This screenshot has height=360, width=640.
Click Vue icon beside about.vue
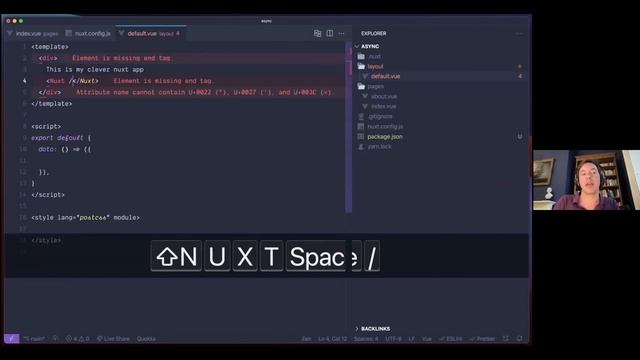pyautogui.click(x=365, y=96)
